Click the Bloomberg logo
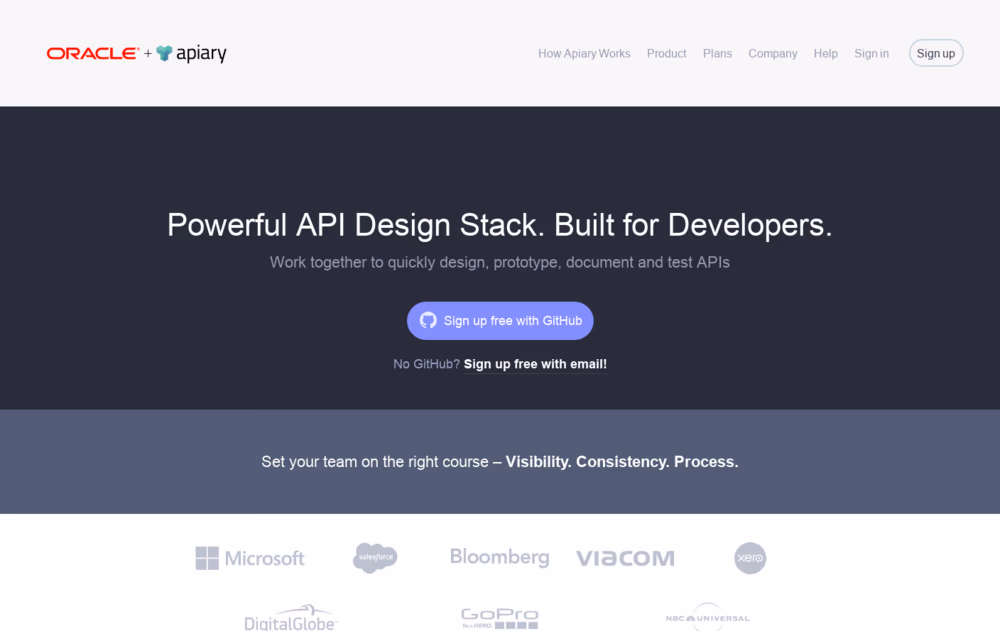The height and width of the screenshot is (631, 1000). click(x=499, y=557)
